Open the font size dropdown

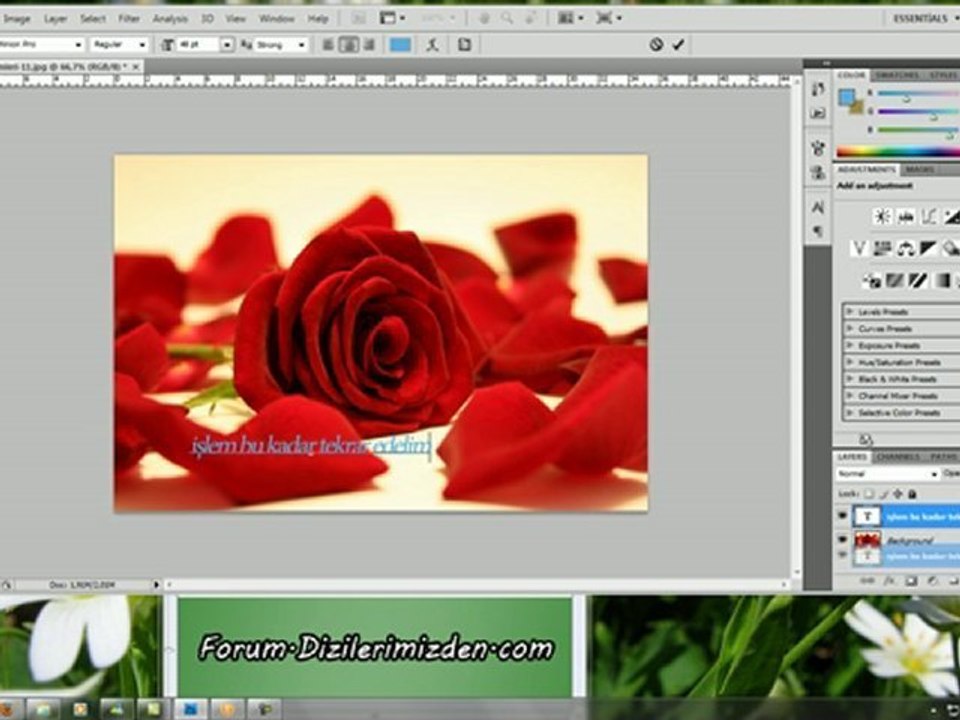(x=227, y=45)
